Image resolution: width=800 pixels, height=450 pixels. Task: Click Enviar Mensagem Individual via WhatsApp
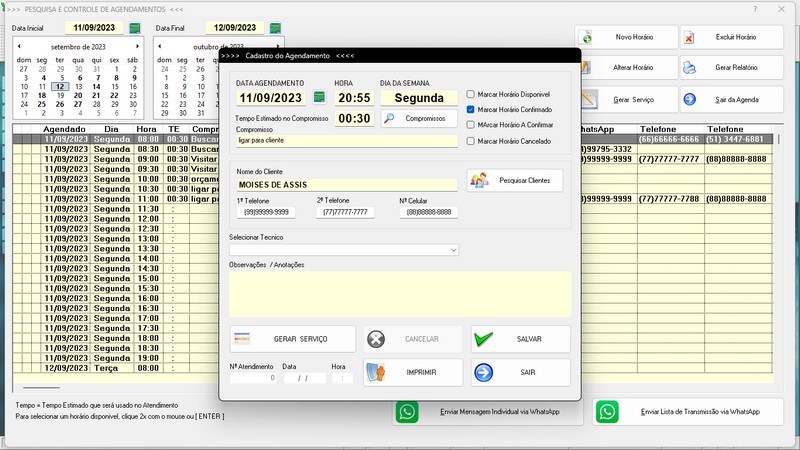pos(487,412)
